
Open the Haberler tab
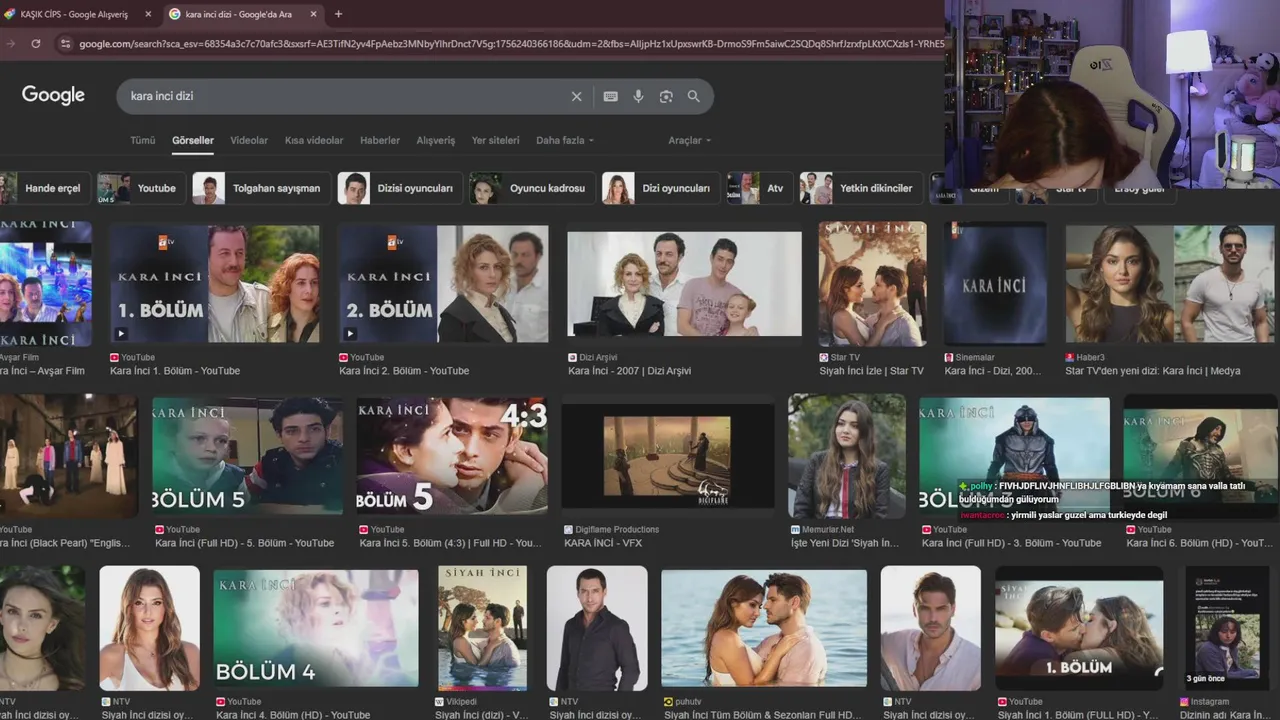click(380, 141)
